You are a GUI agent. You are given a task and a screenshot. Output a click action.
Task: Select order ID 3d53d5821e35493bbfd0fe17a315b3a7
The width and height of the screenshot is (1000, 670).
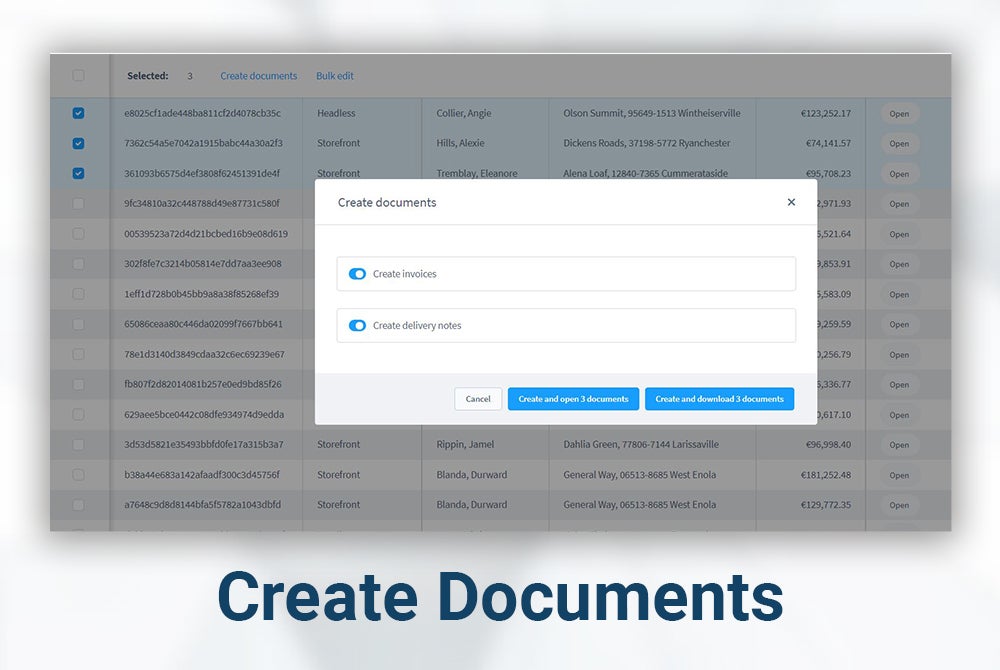(203, 444)
